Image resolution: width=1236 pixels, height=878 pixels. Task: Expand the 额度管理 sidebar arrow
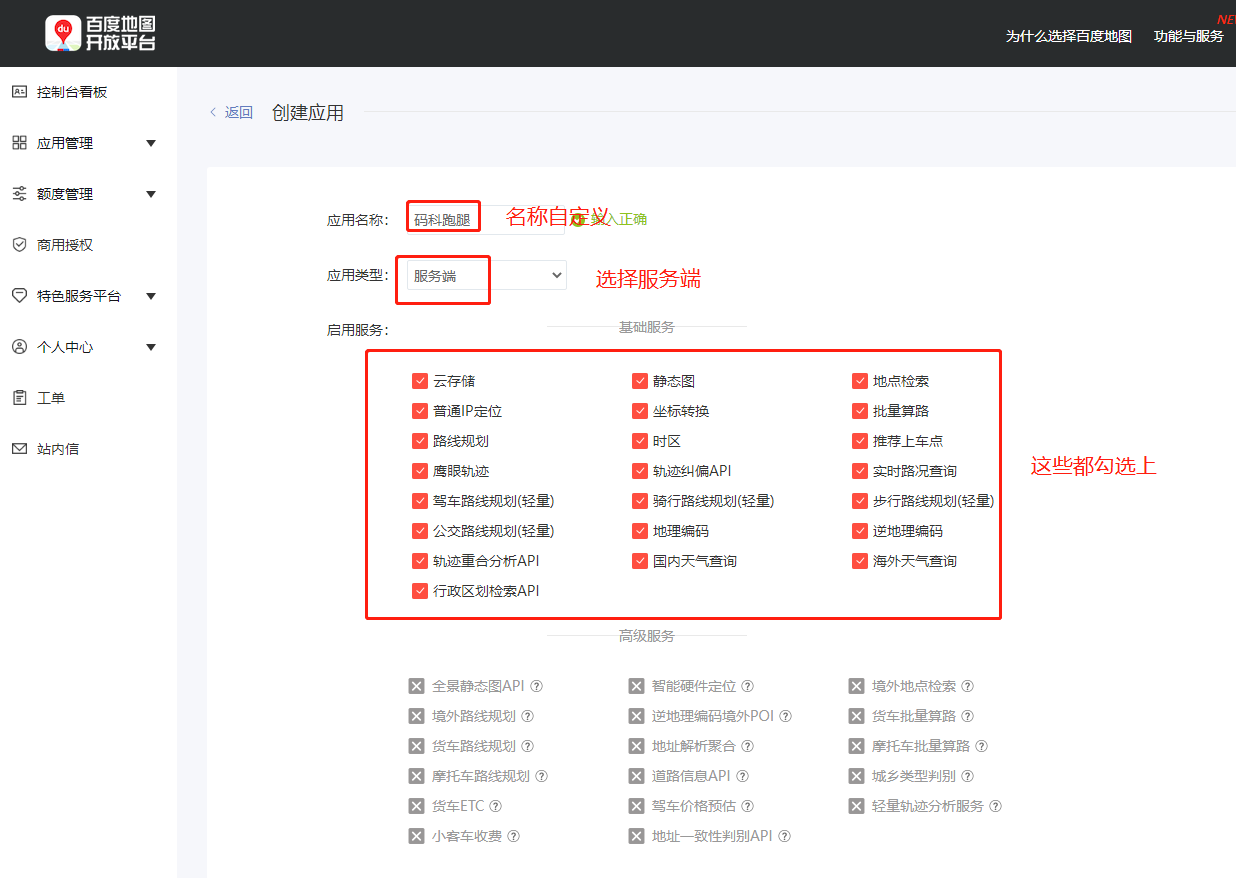point(151,194)
